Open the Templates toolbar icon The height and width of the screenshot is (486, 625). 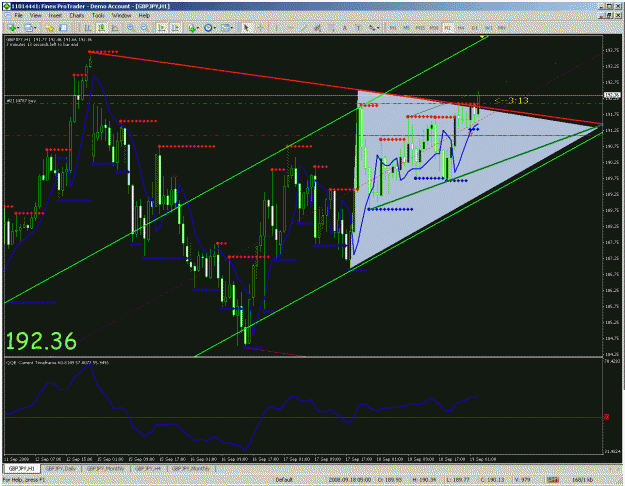pyautogui.click(x=225, y=28)
